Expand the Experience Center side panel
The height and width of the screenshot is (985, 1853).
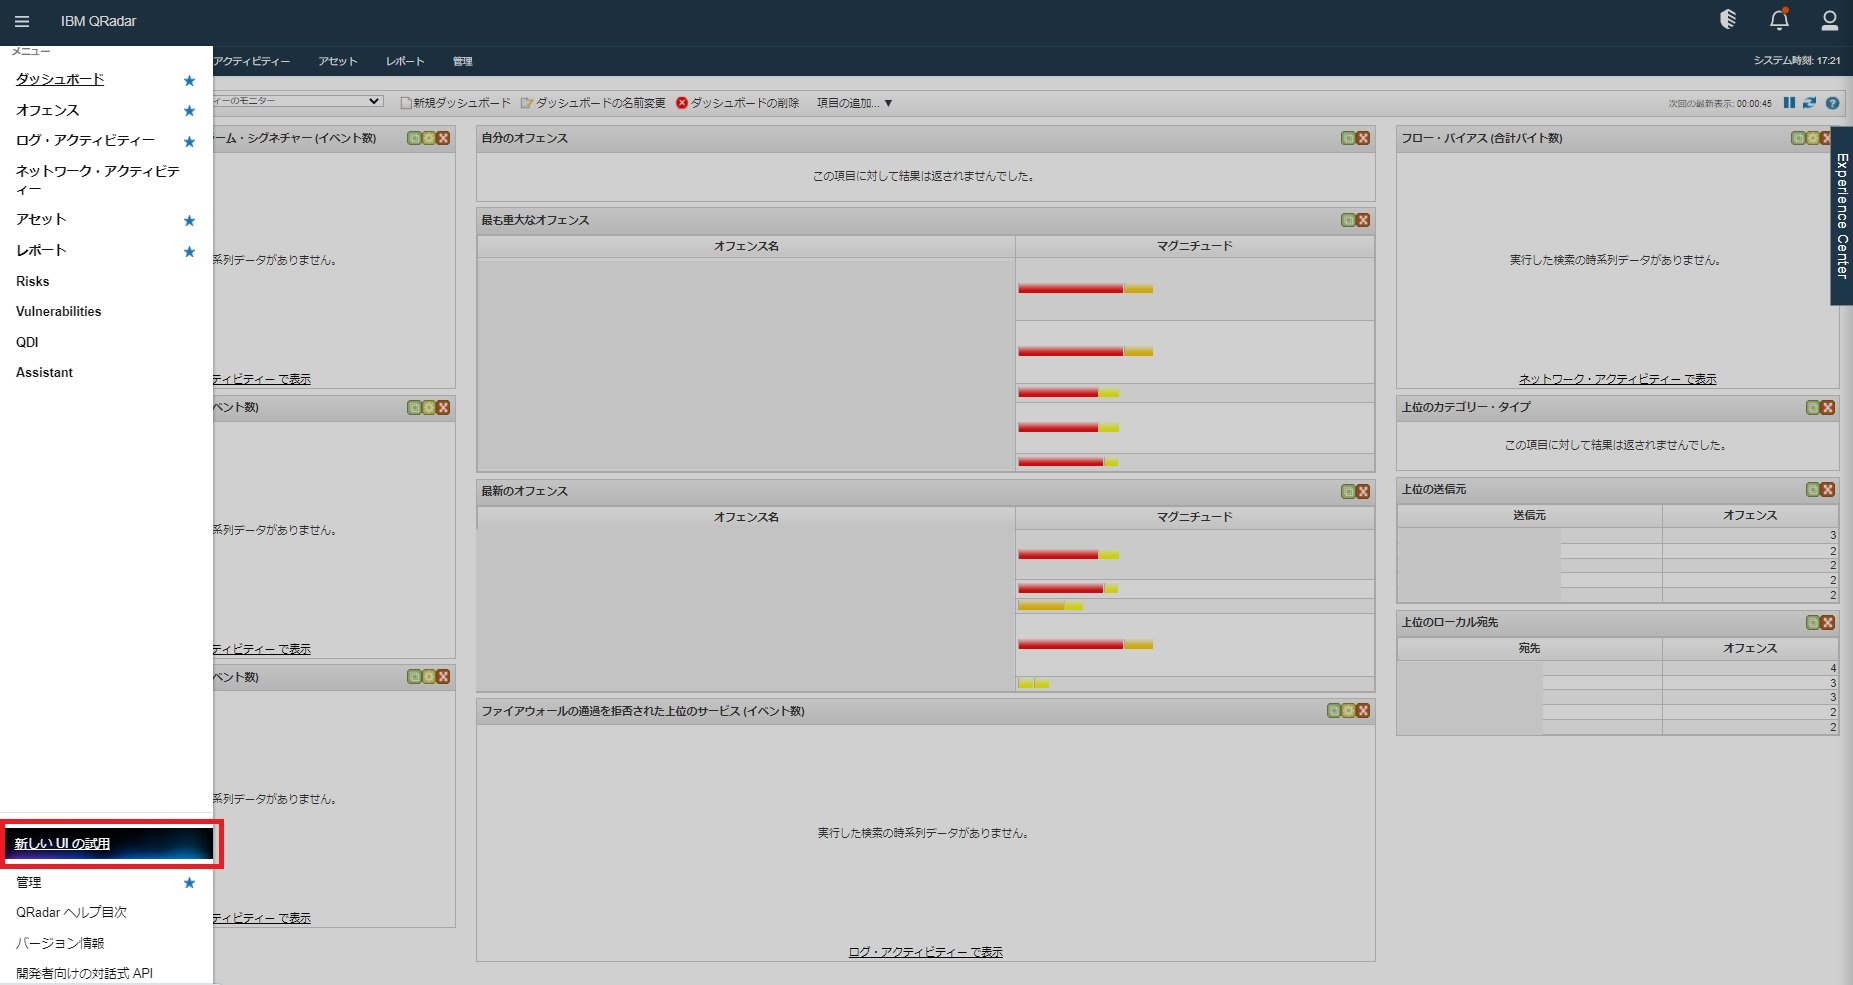point(1841,215)
